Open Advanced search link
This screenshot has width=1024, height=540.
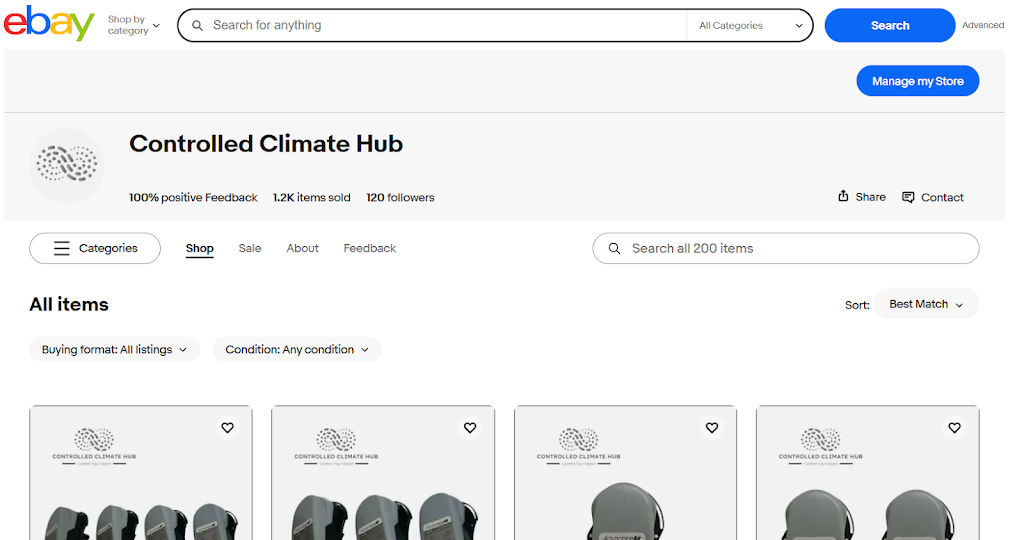click(x=983, y=25)
